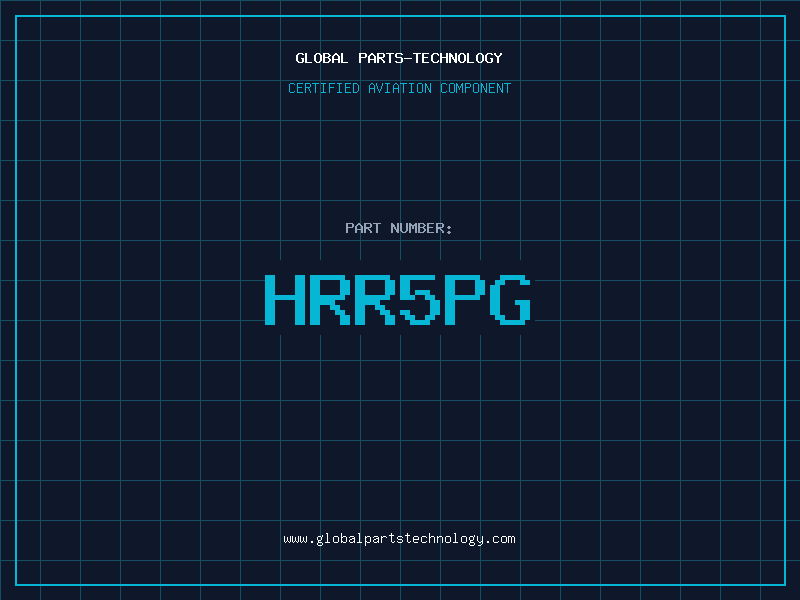Click the .com ending of the URL
The width and height of the screenshot is (800, 600).
[x=502, y=538]
